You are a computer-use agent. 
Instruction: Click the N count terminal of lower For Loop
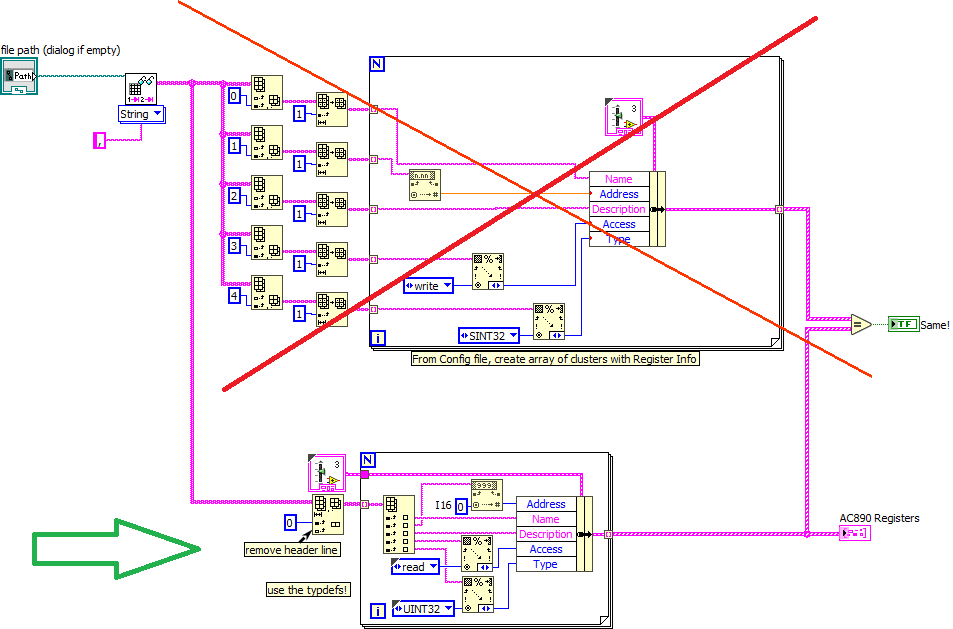pyautogui.click(x=368, y=459)
